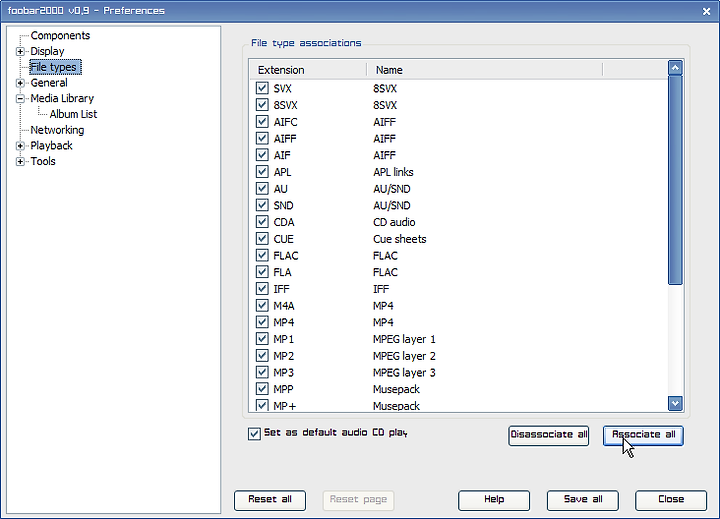Click the Associate all button
Viewport: 720px width, 519px height.
tap(643, 435)
